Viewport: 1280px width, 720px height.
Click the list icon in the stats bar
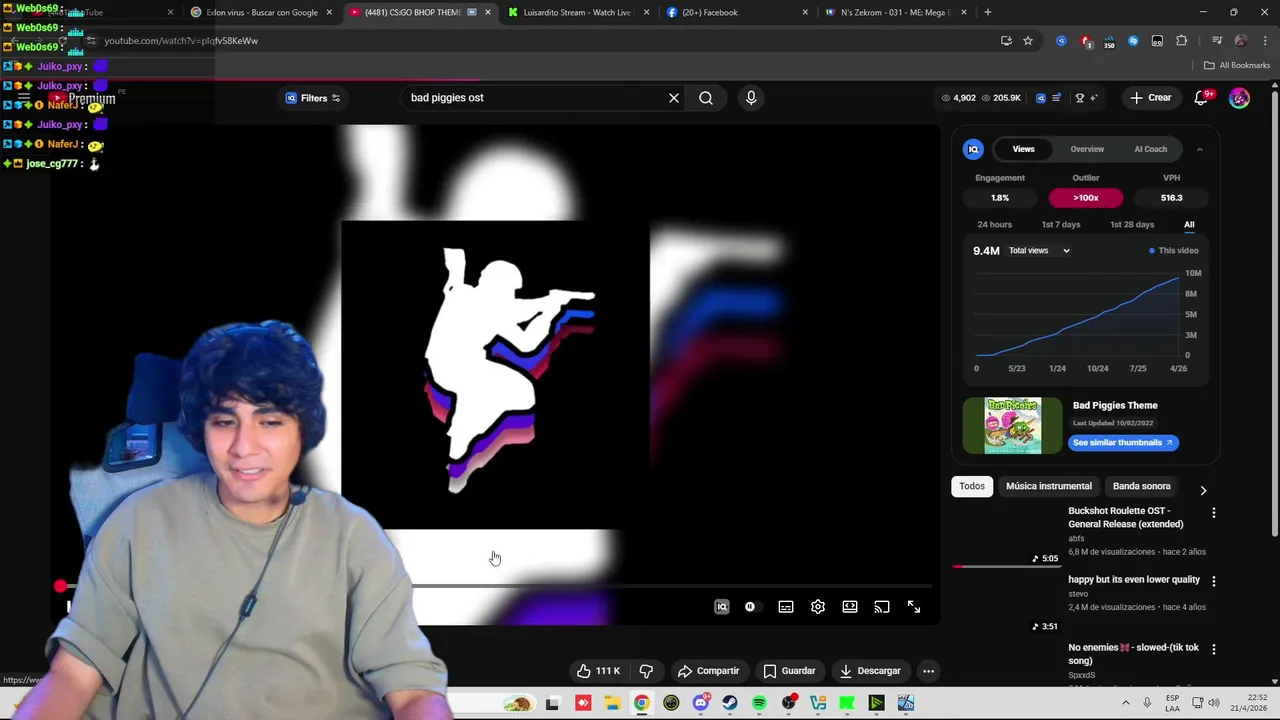point(1056,98)
